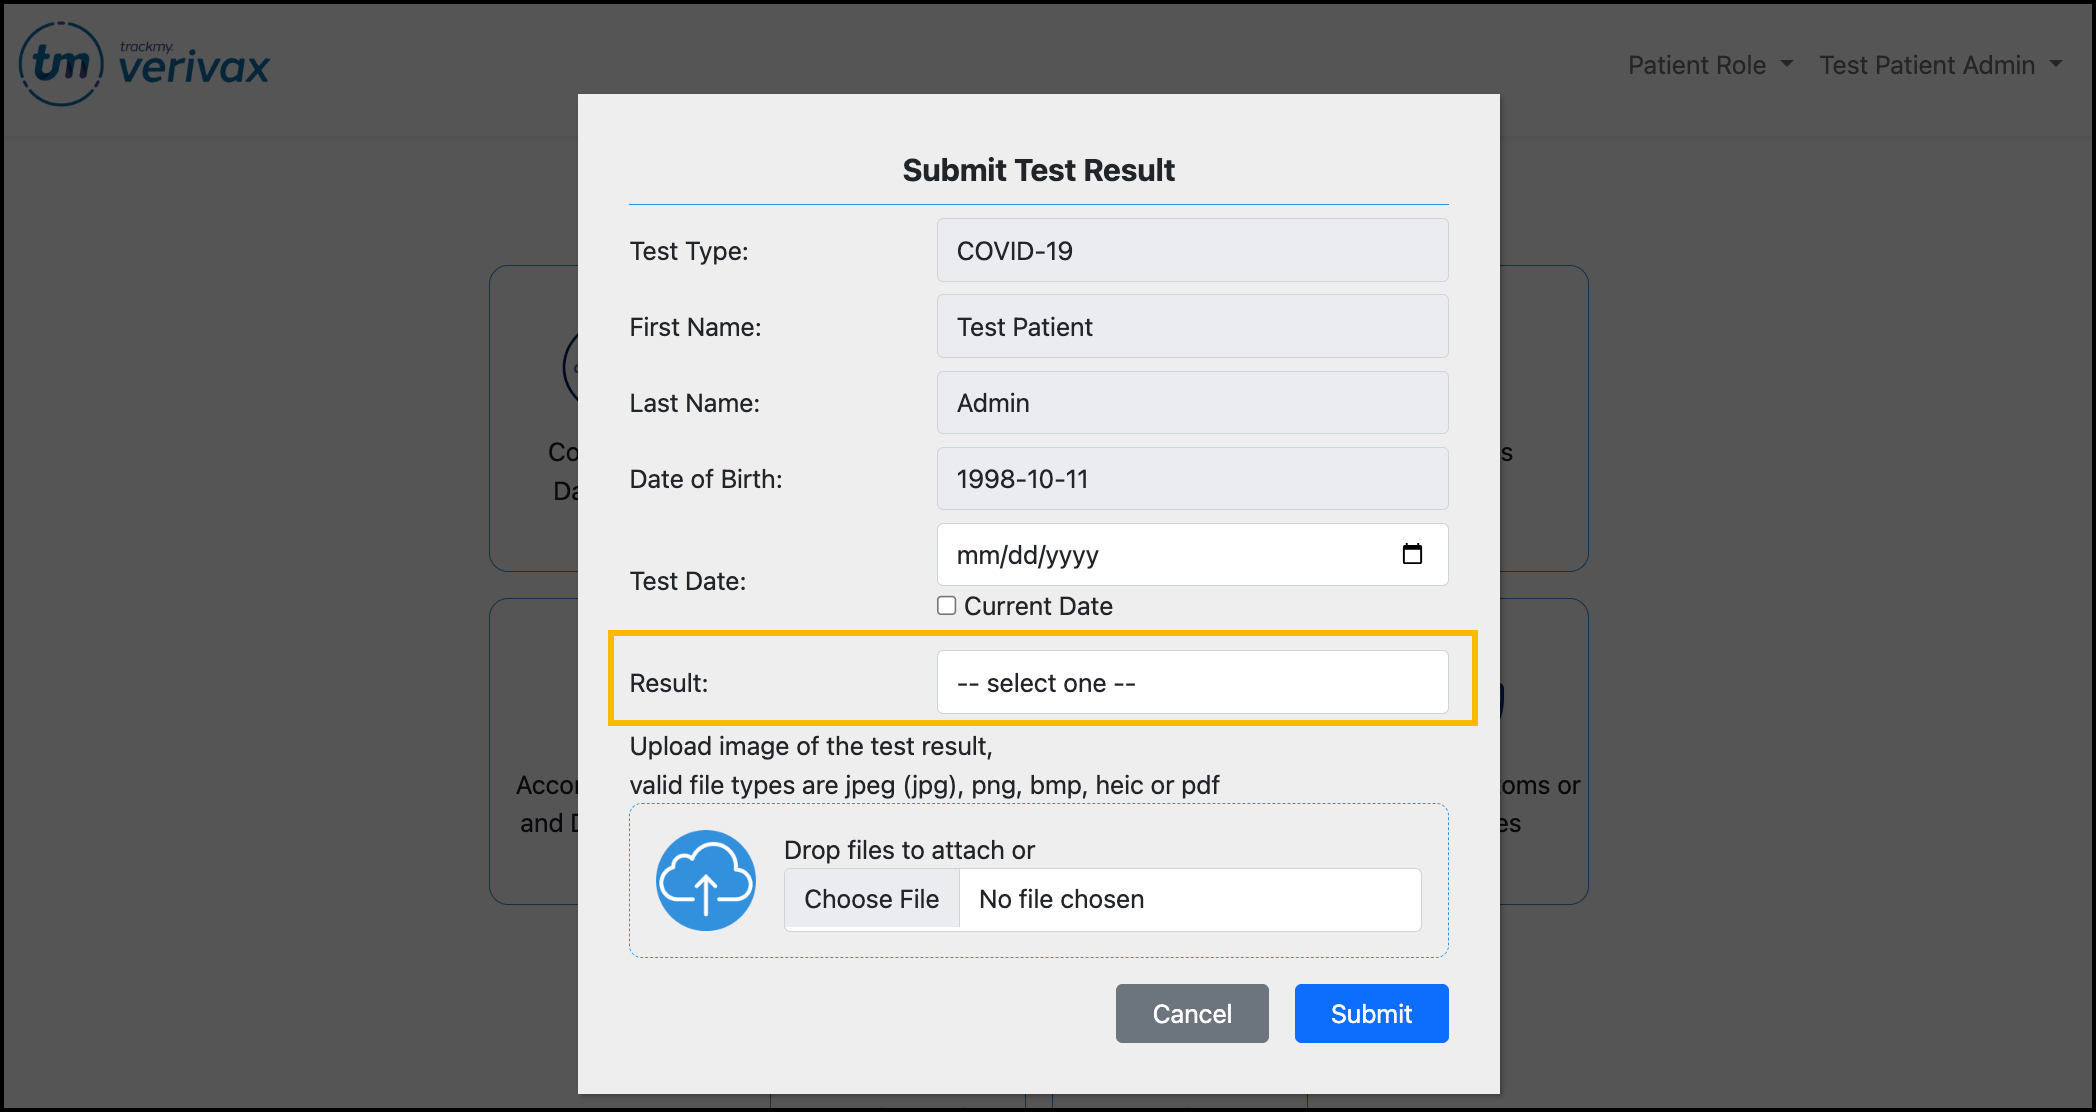The image size is (2096, 1112).
Task: Open the Test Date calendar picker icon
Action: click(x=1412, y=554)
